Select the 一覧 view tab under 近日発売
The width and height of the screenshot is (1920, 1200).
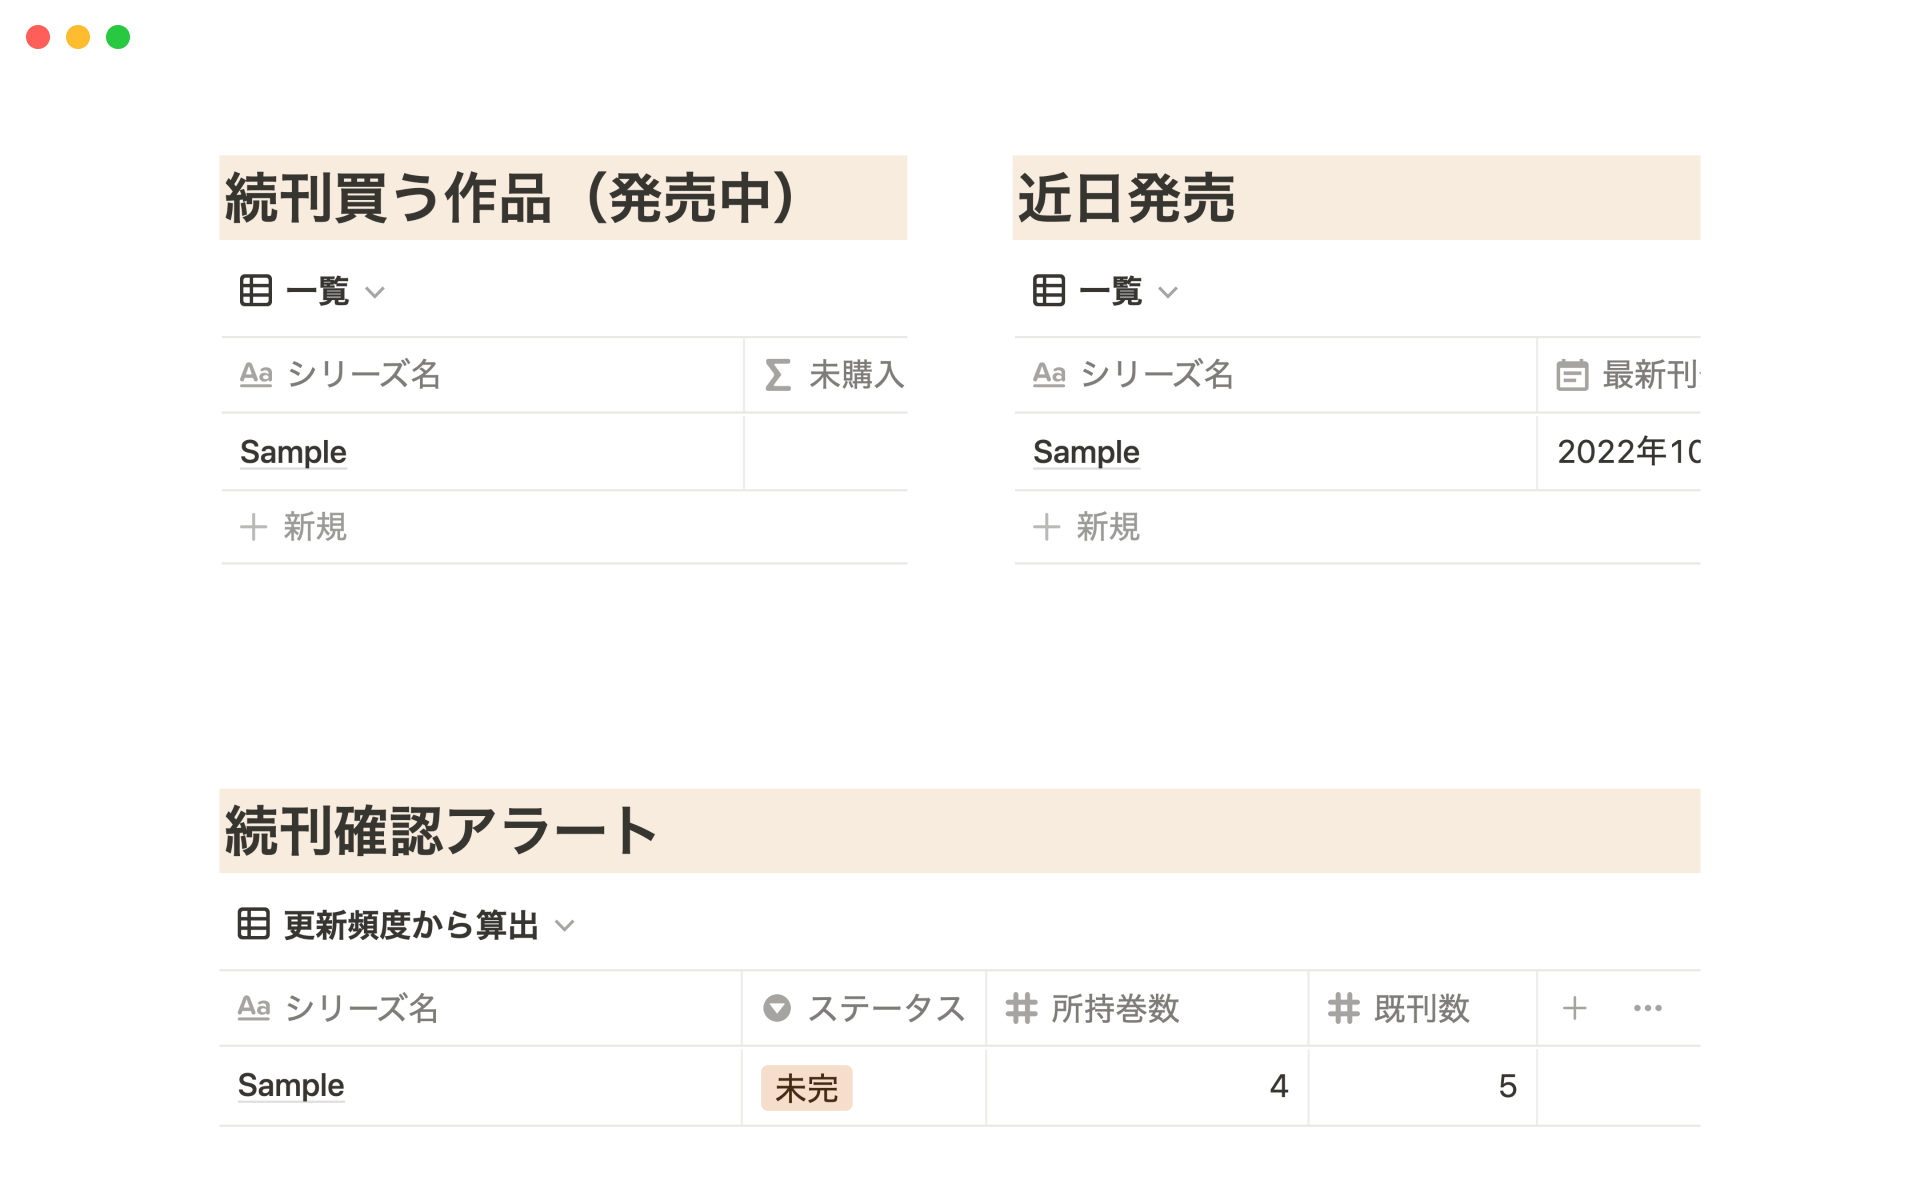pyautogui.click(x=1110, y=291)
